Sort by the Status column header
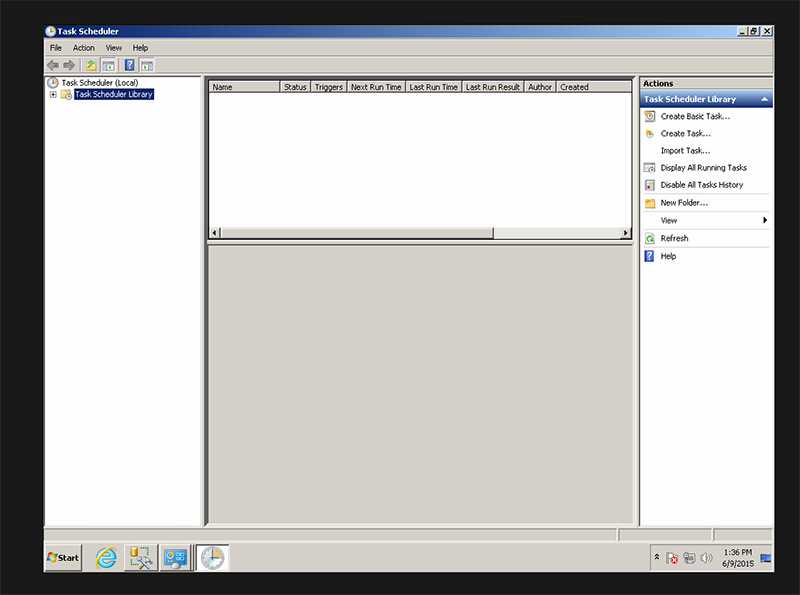This screenshot has width=800, height=595. (295, 87)
